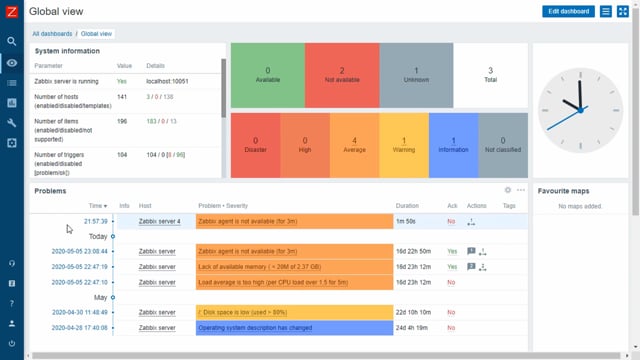Open Problems widget settings gear
This screenshot has width=640, height=360.
[x=507, y=190]
